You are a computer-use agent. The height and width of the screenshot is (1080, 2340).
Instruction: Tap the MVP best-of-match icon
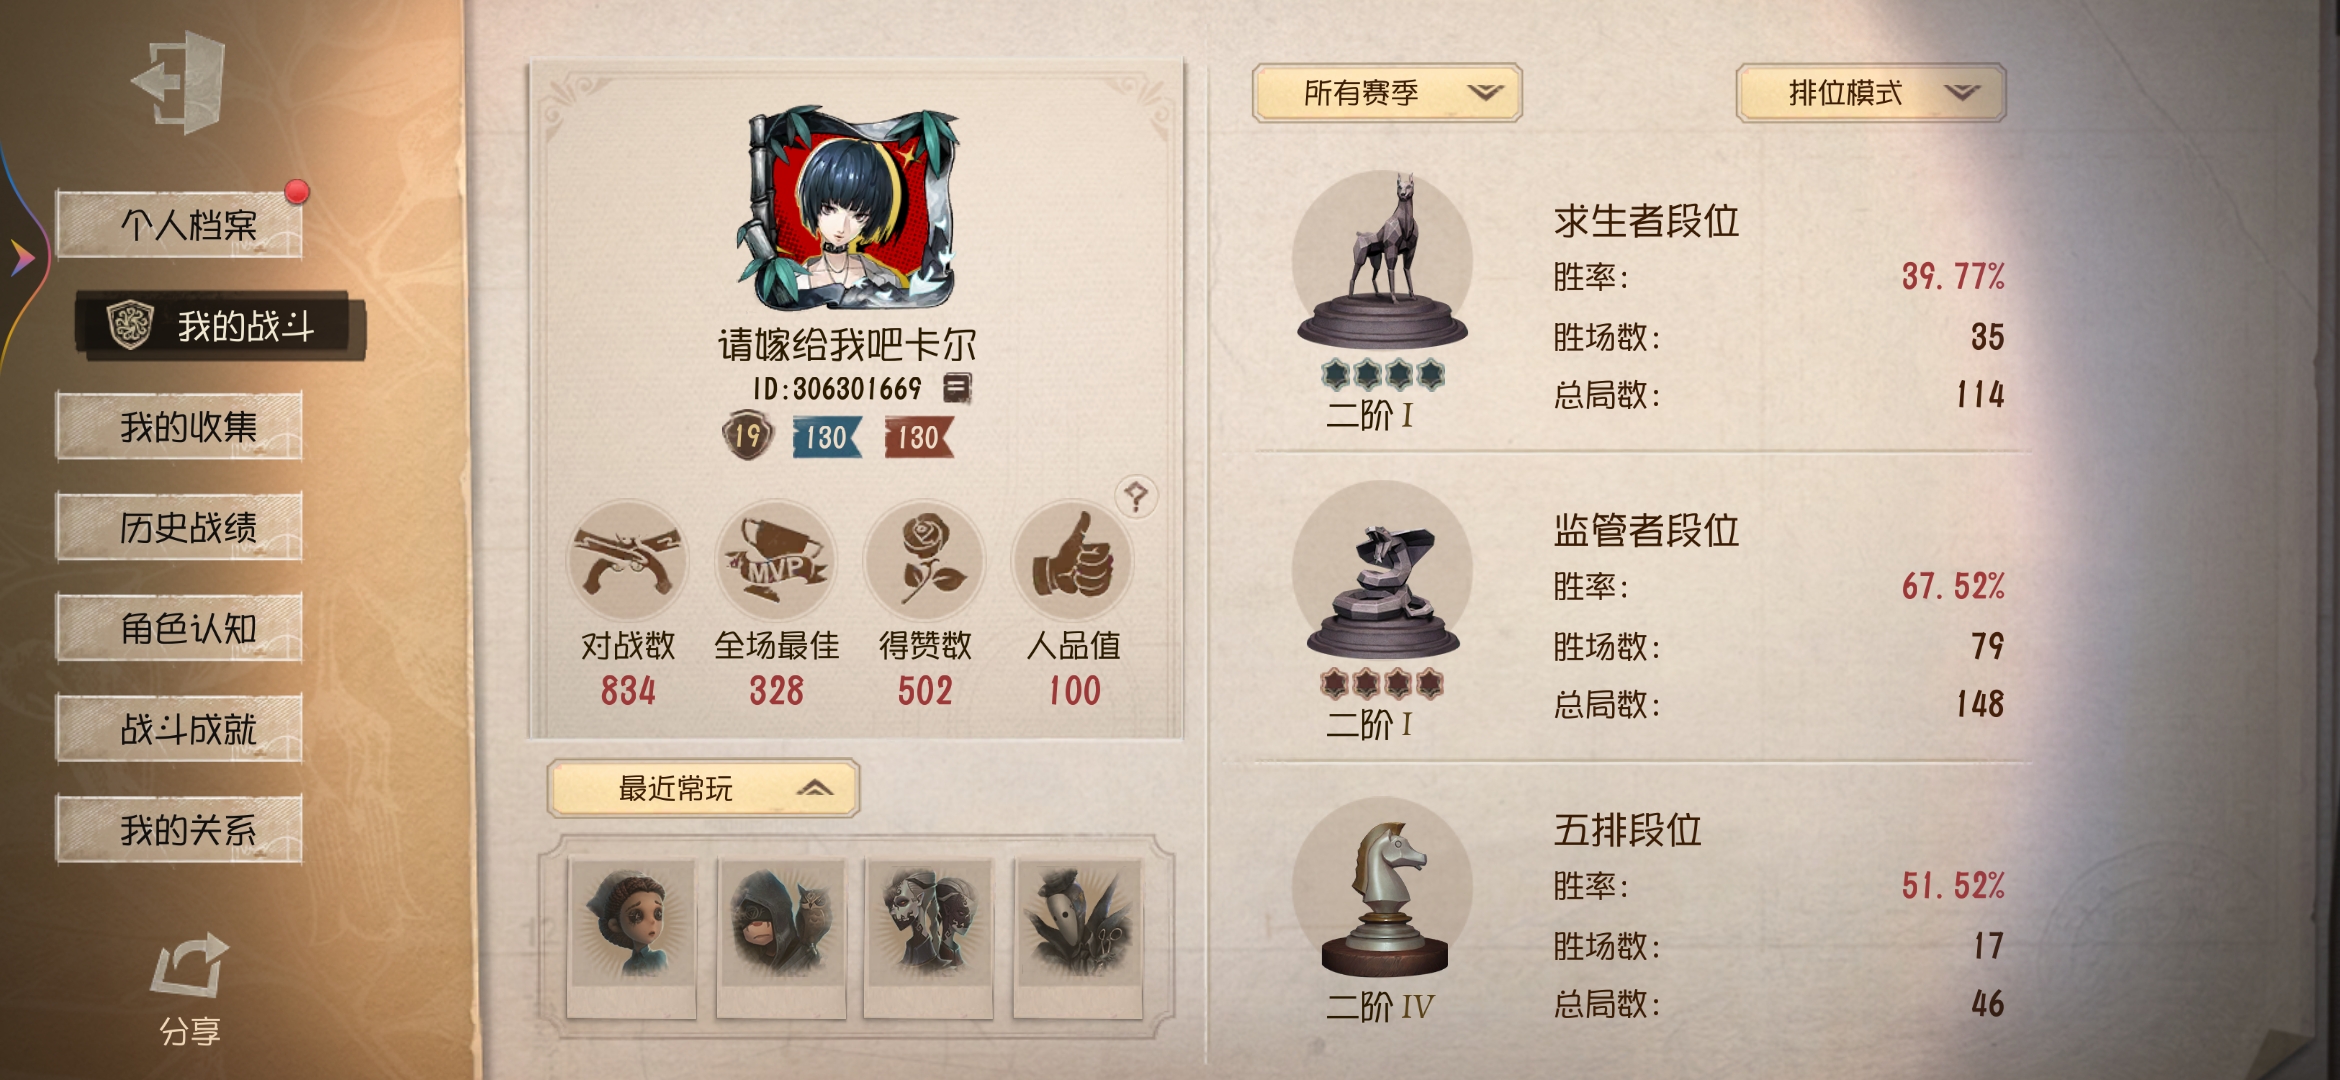click(776, 561)
